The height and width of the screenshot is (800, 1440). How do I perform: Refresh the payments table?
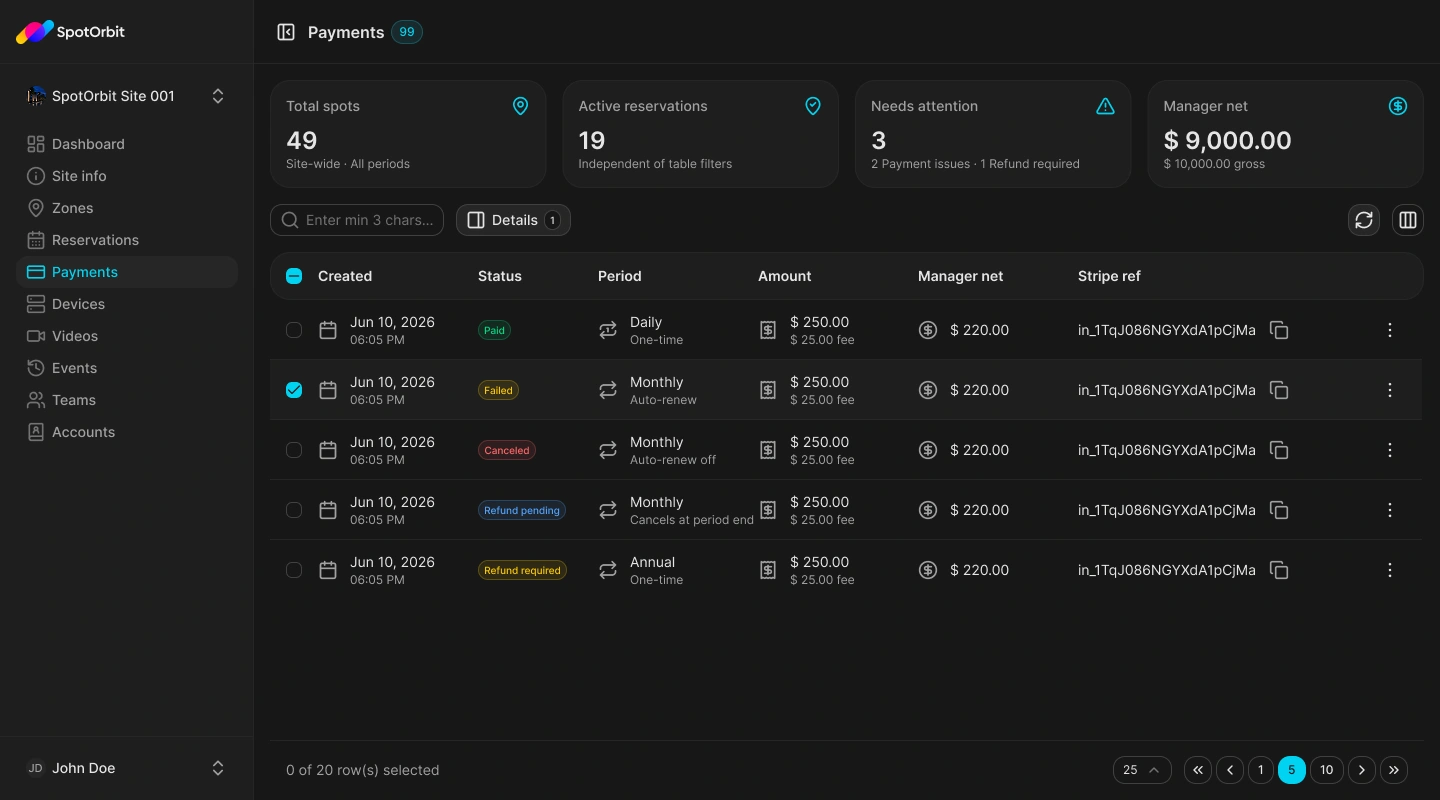pos(1364,220)
